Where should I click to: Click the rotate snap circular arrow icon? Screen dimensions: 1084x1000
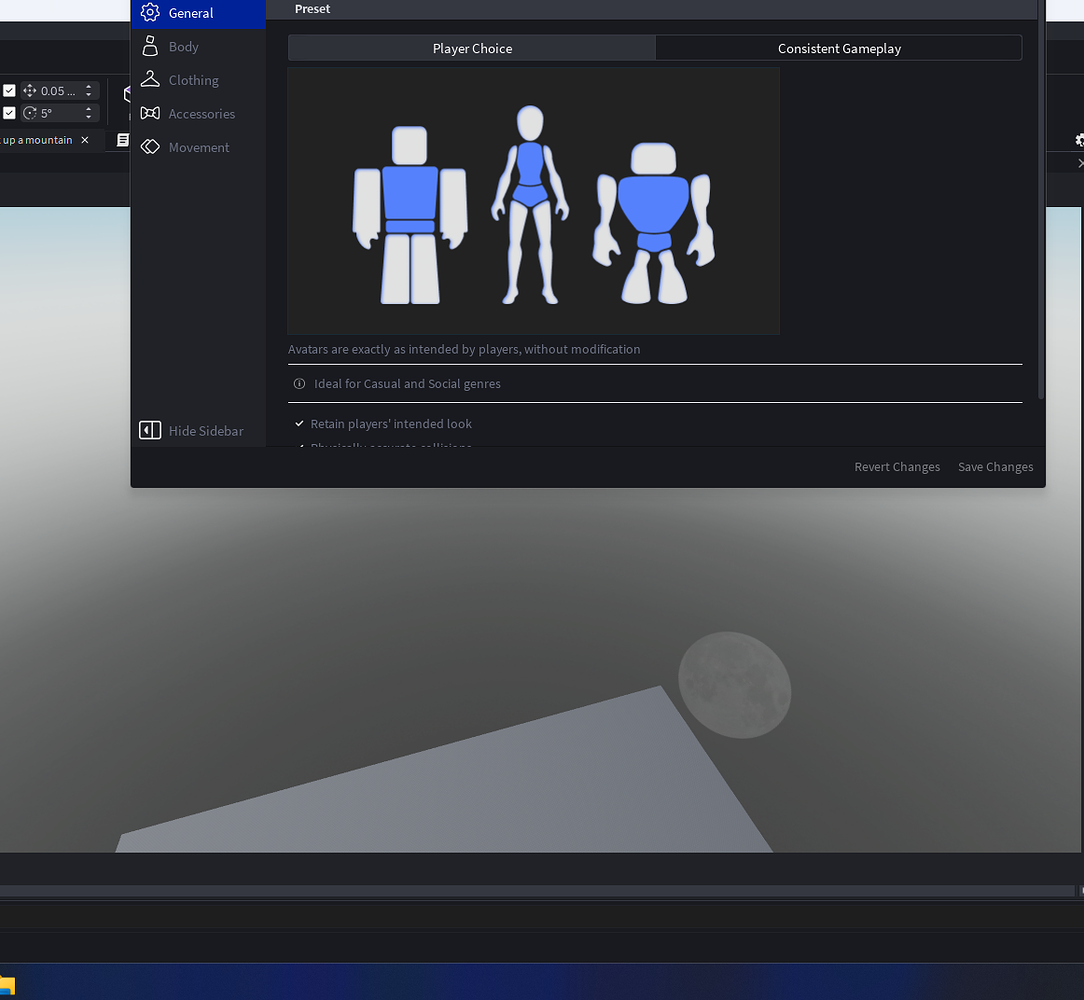pyautogui.click(x=30, y=113)
